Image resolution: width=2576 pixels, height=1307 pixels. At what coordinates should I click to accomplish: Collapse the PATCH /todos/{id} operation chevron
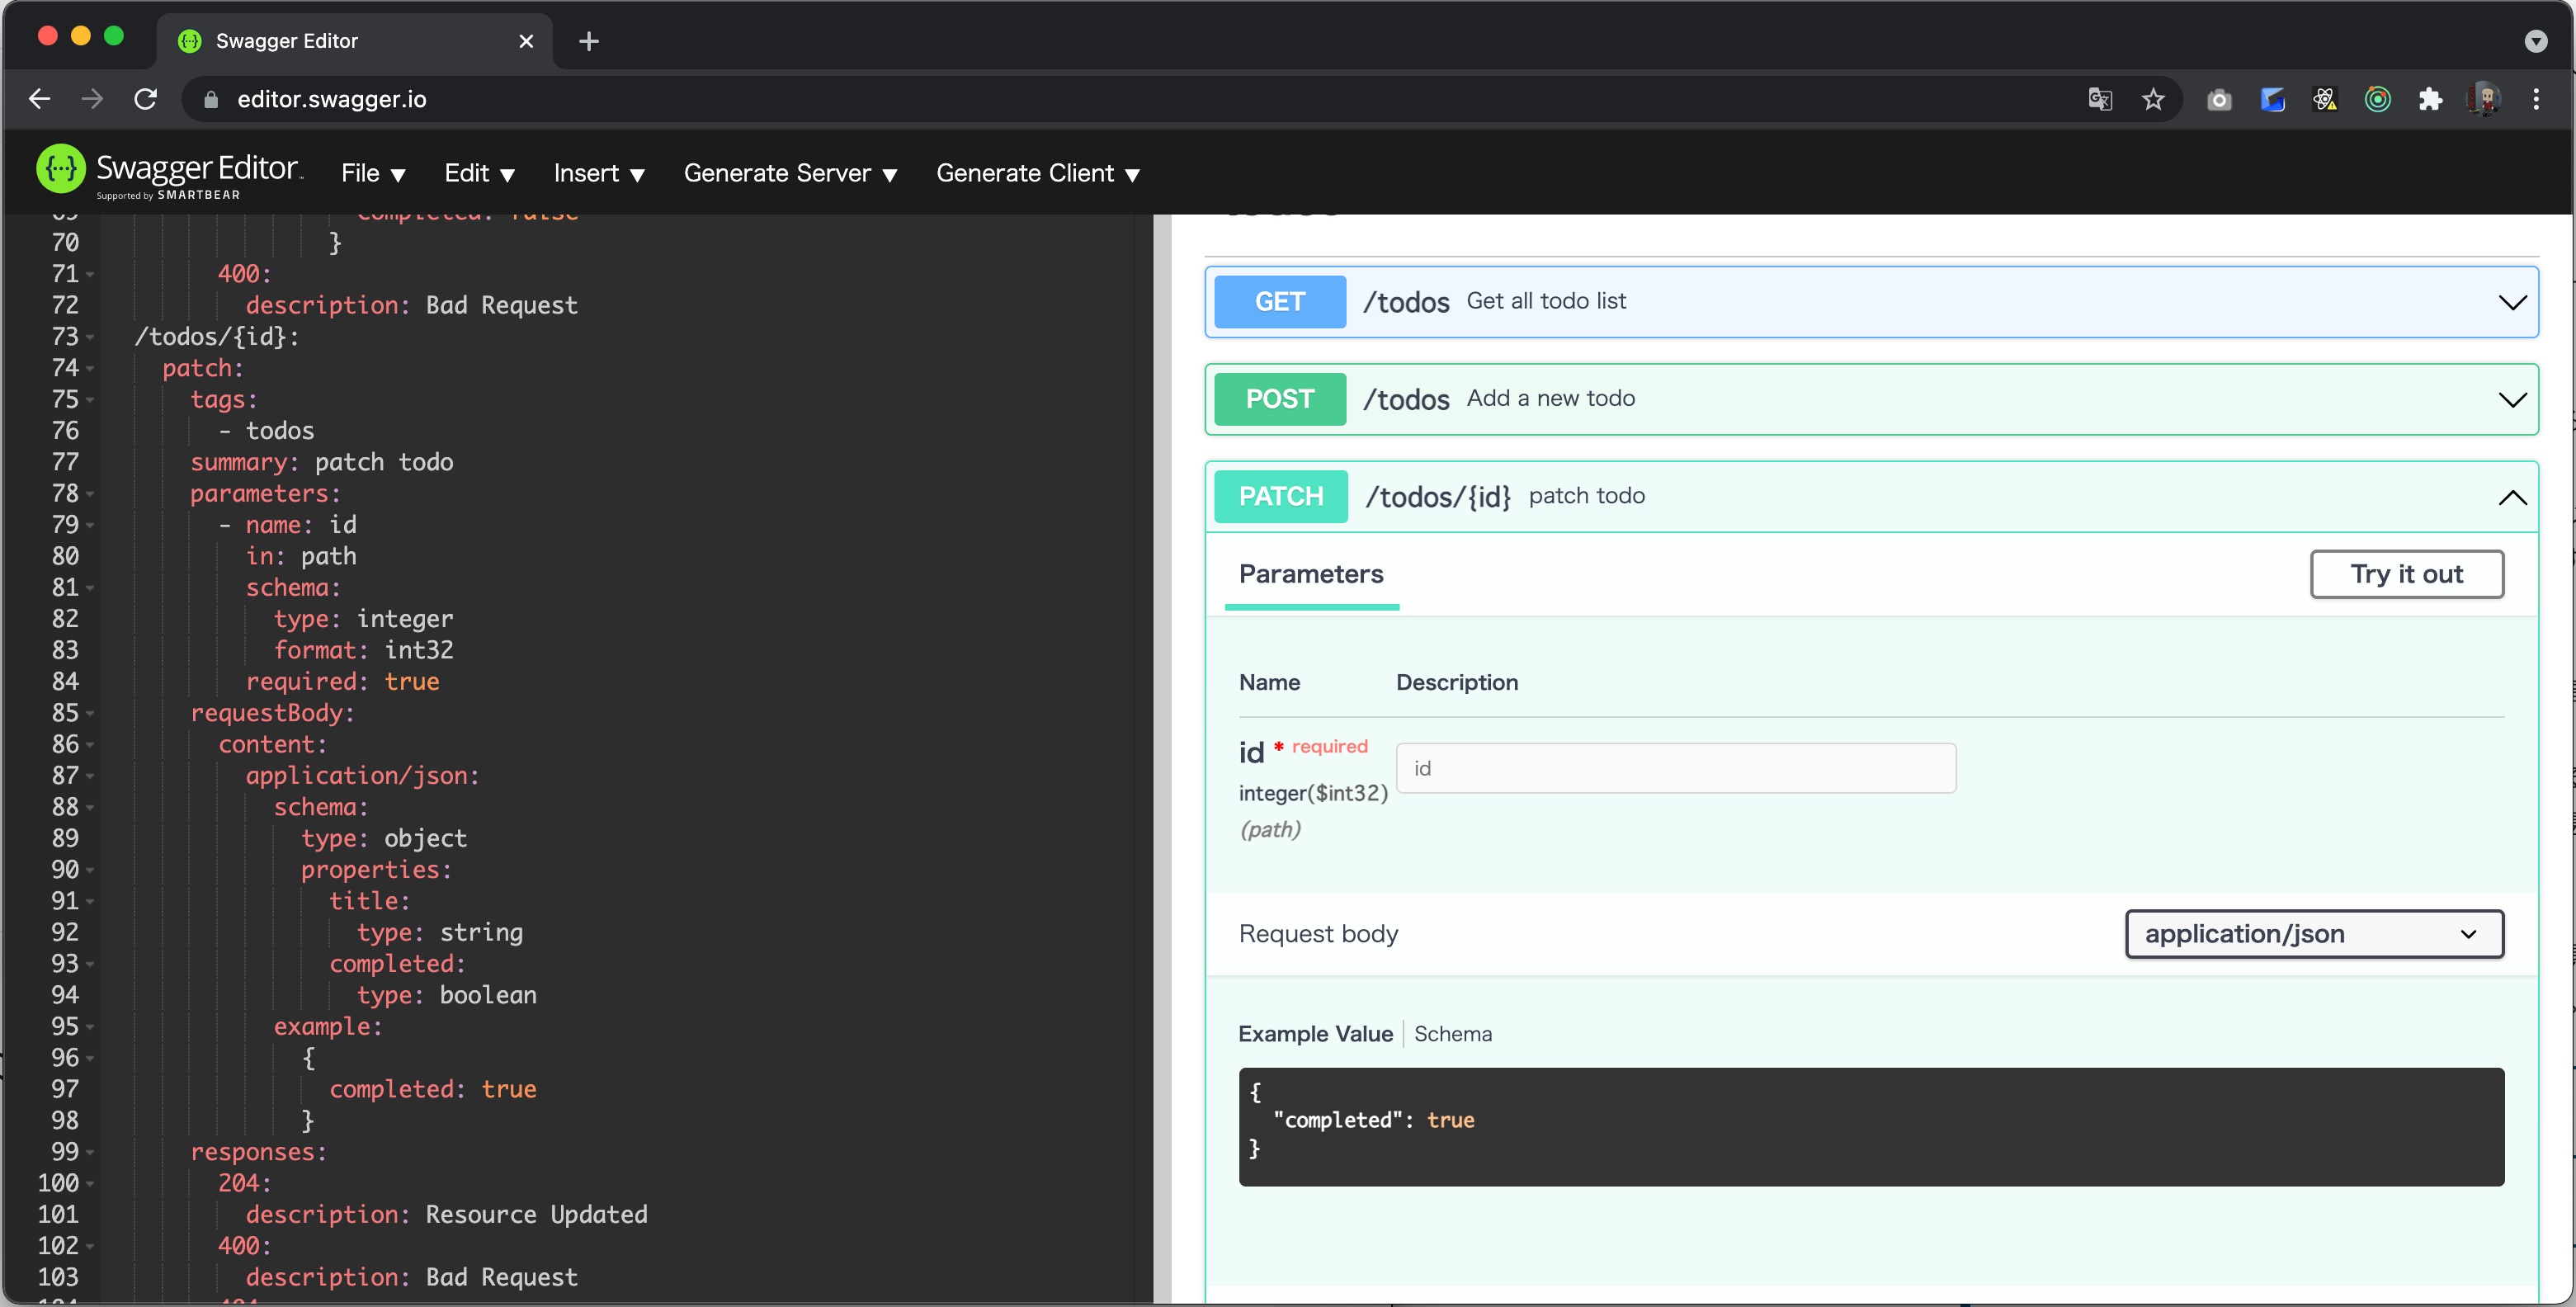(x=2512, y=497)
